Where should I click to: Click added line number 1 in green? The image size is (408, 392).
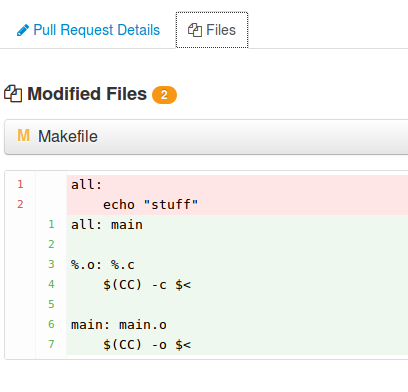pyautogui.click(x=51, y=224)
